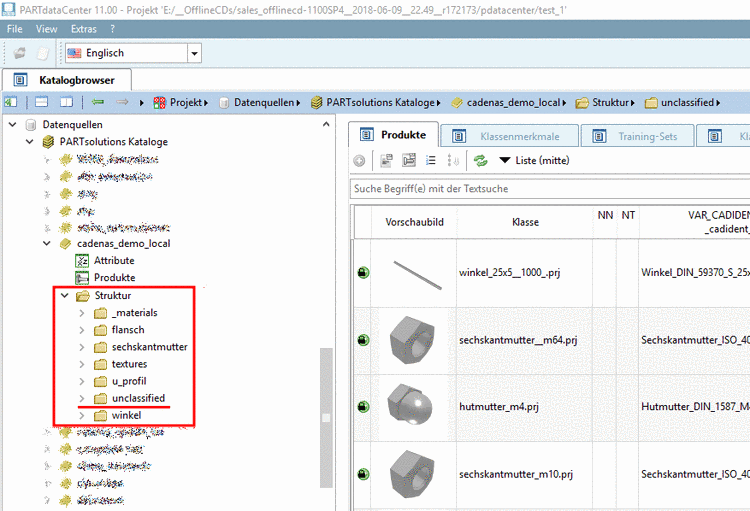Click the sort order icon in Produkte toolbar

point(453,160)
